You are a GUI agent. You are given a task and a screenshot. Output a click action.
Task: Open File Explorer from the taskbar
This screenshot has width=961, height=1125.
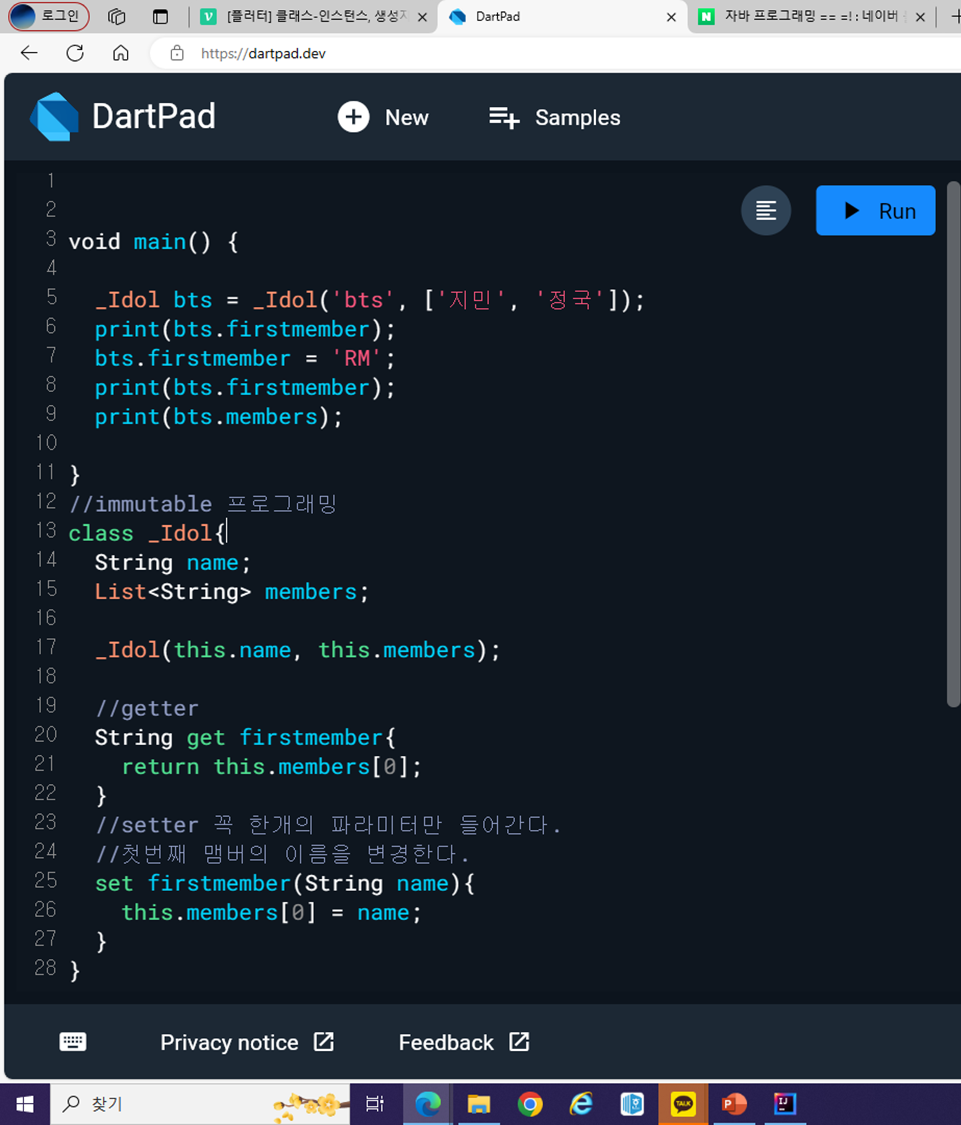(x=479, y=1104)
